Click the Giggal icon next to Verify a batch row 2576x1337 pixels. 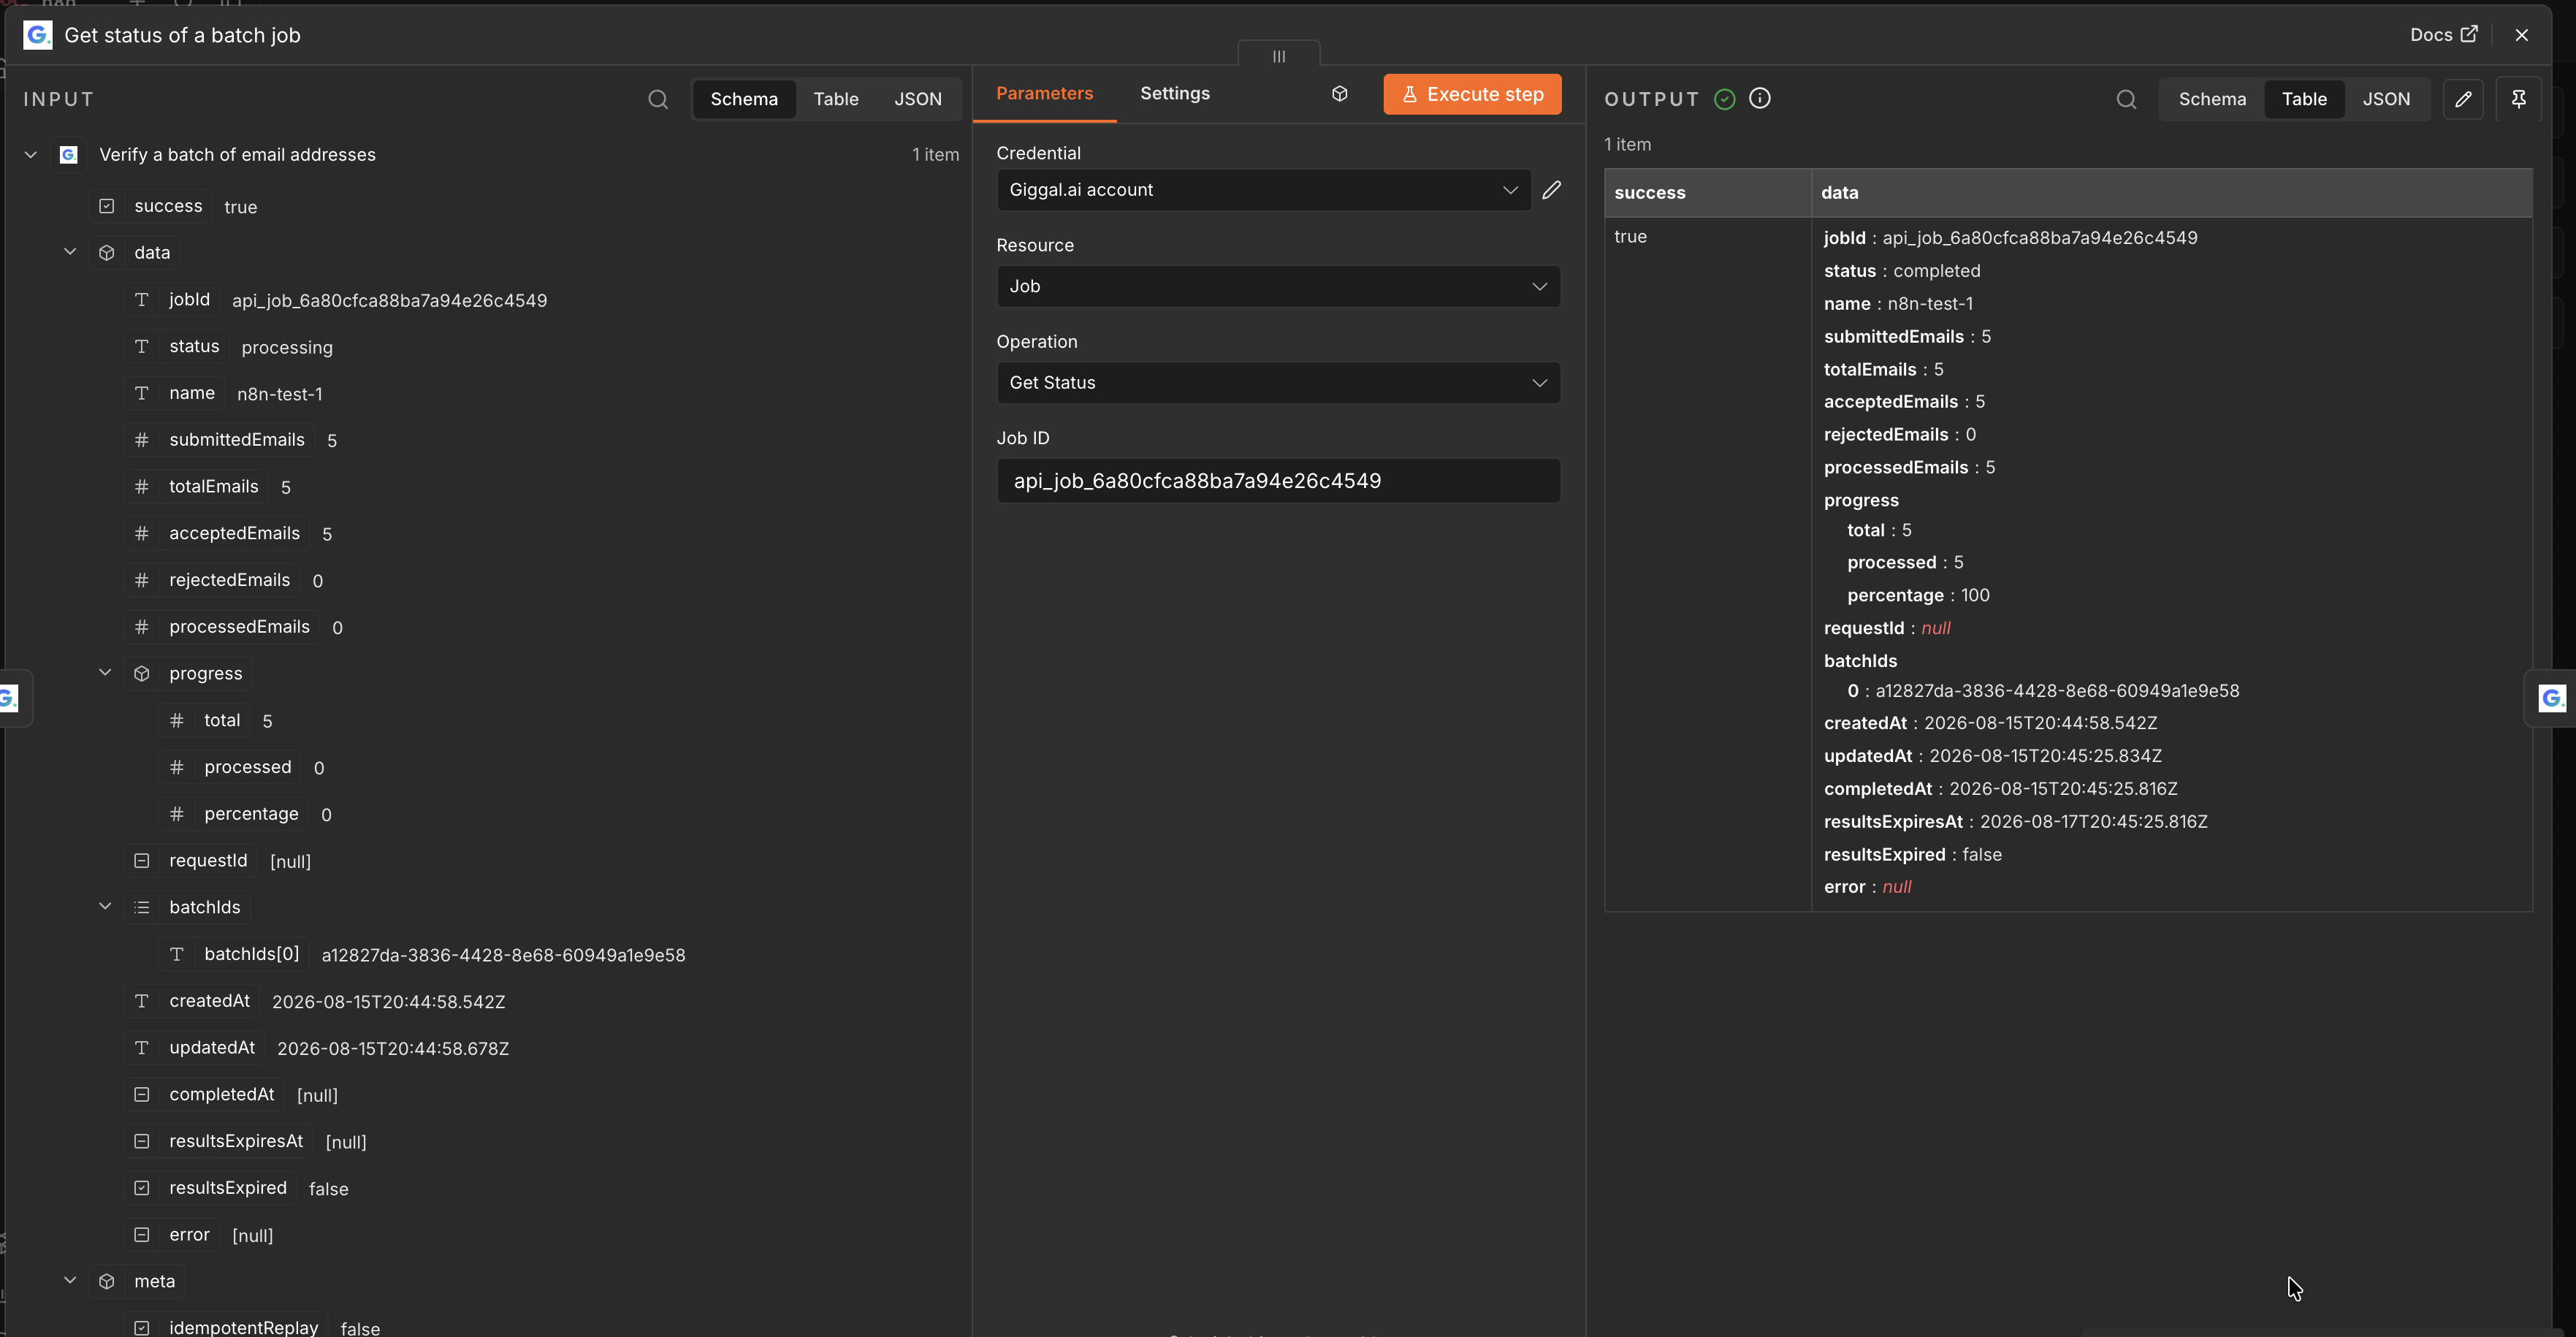tap(68, 155)
